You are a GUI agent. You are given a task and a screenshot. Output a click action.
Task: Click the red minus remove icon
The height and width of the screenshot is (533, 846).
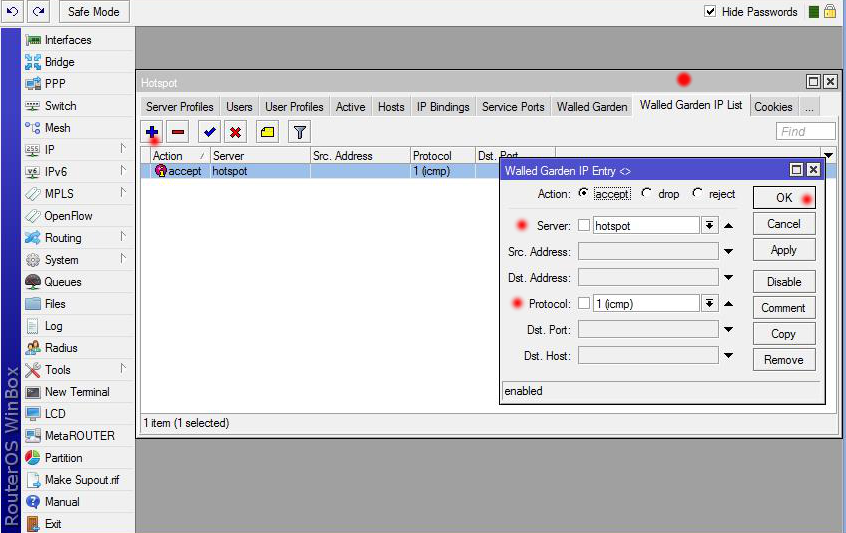pyautogui.click(x=178, y=131)
